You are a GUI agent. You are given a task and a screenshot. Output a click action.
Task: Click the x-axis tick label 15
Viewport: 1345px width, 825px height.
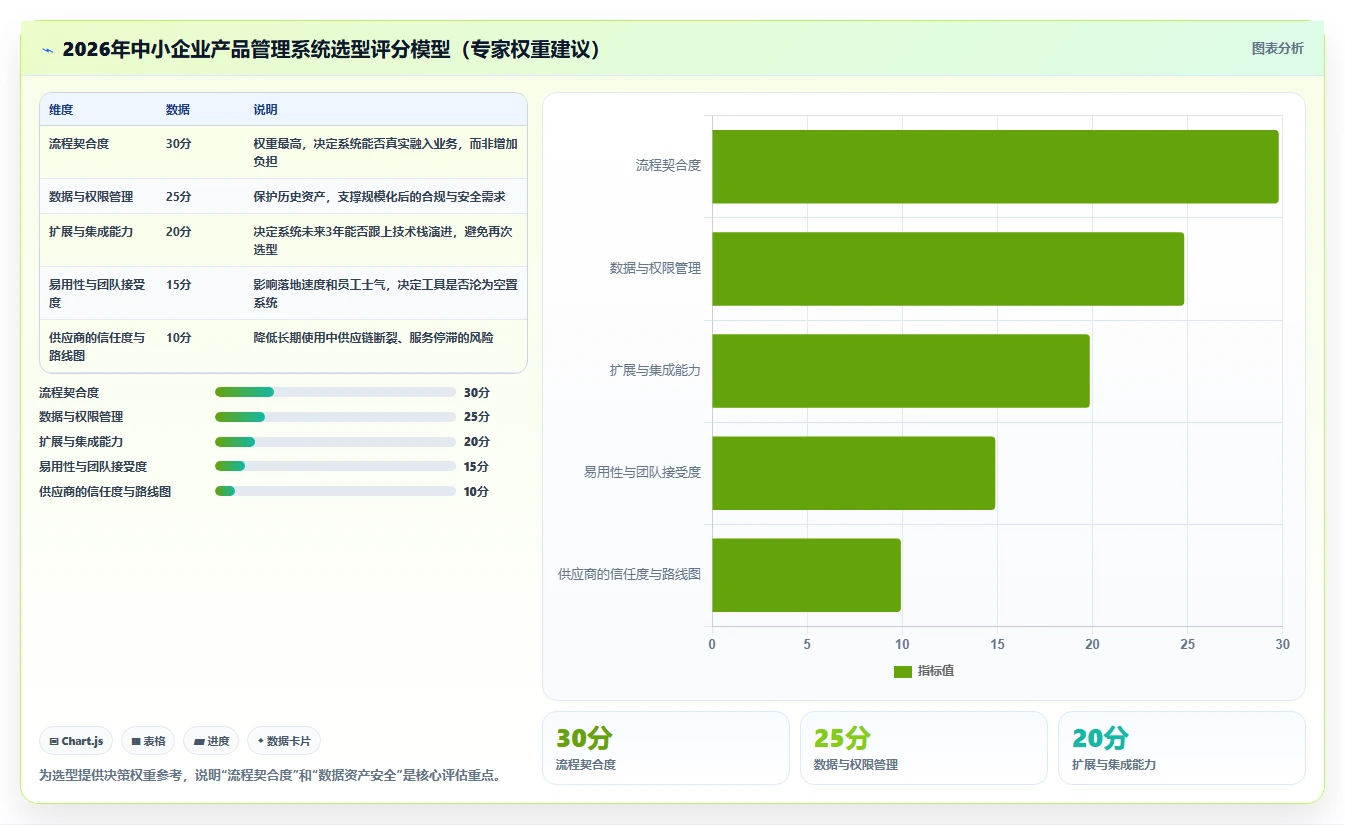click(997, 645)
